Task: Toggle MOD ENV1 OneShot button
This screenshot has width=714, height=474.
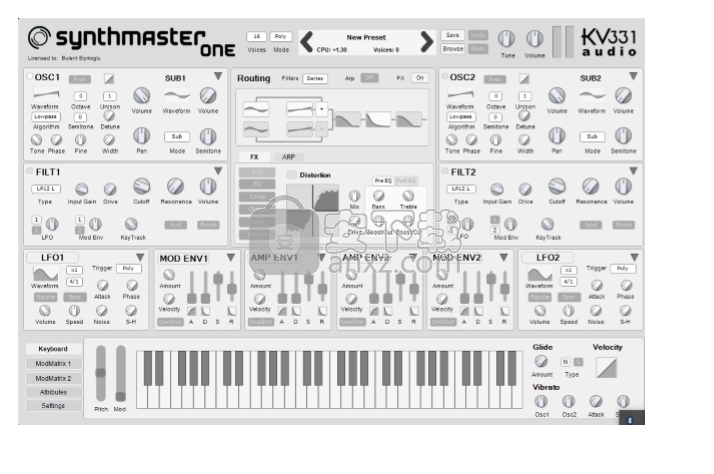Action: (170, 322)
